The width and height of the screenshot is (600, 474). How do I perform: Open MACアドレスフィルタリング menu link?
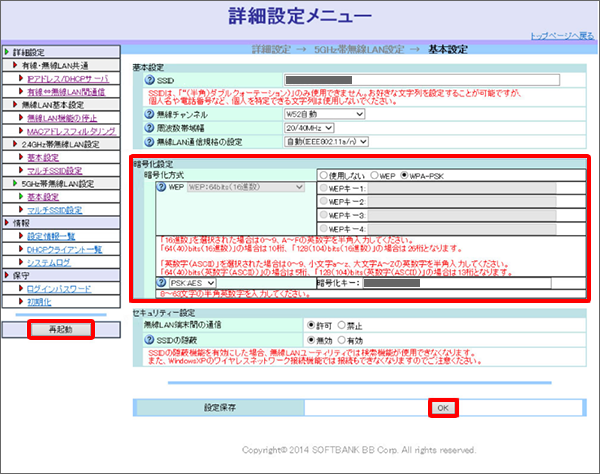tap(71, 131)
